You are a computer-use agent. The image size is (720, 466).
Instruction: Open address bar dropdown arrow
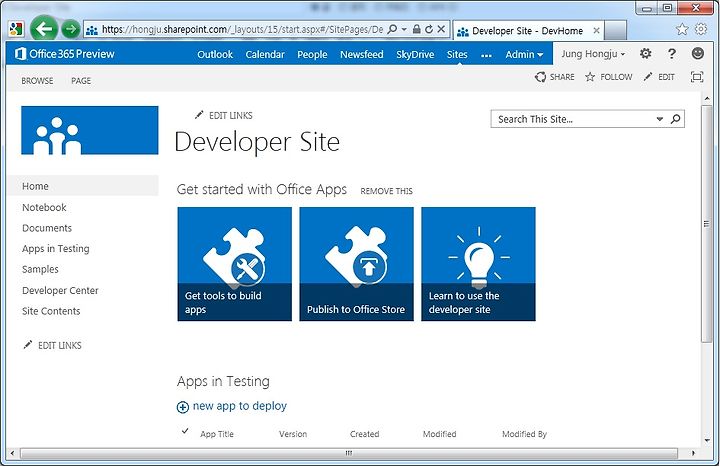[x=404, y=29]
